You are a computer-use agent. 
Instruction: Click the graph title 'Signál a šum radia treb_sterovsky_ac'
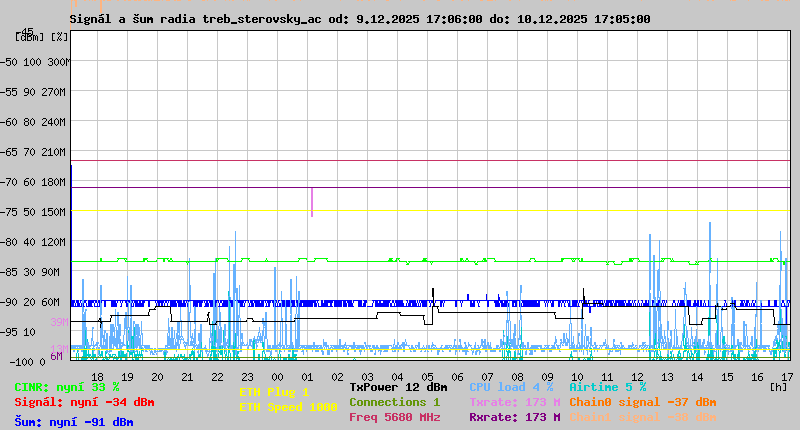coord(195,19)
